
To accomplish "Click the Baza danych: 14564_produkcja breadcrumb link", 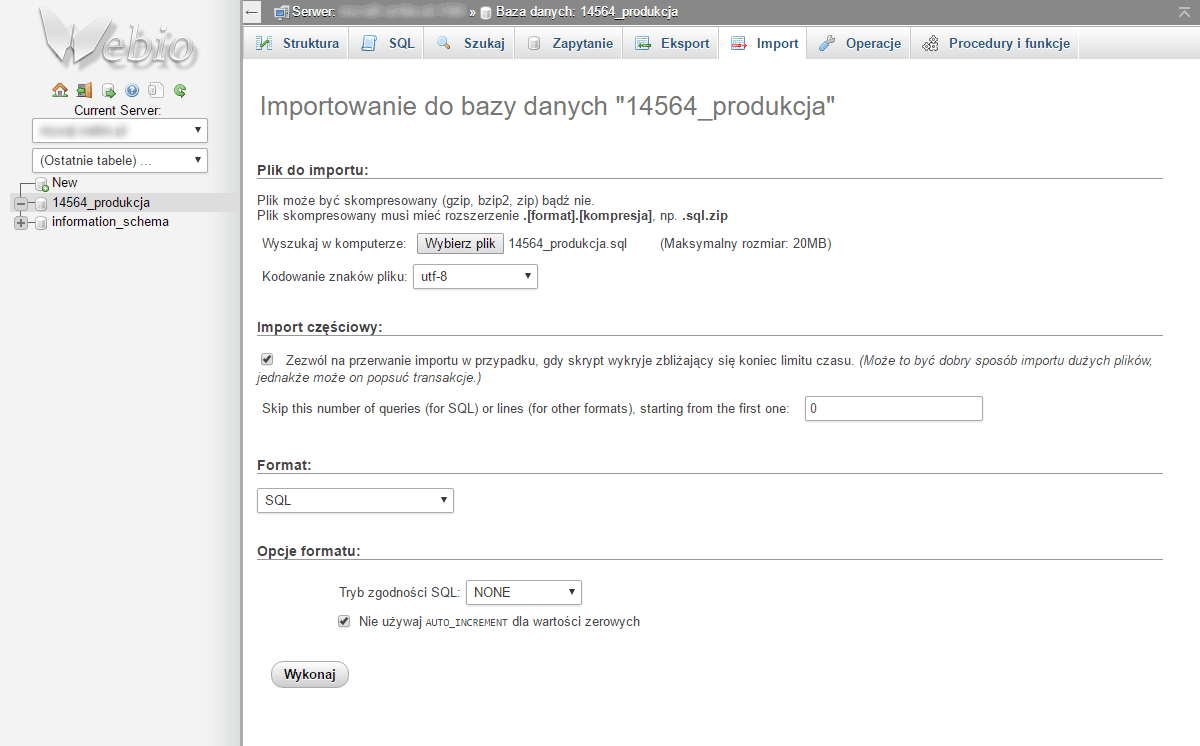I will pyautogui.click(x=587, y=12).
